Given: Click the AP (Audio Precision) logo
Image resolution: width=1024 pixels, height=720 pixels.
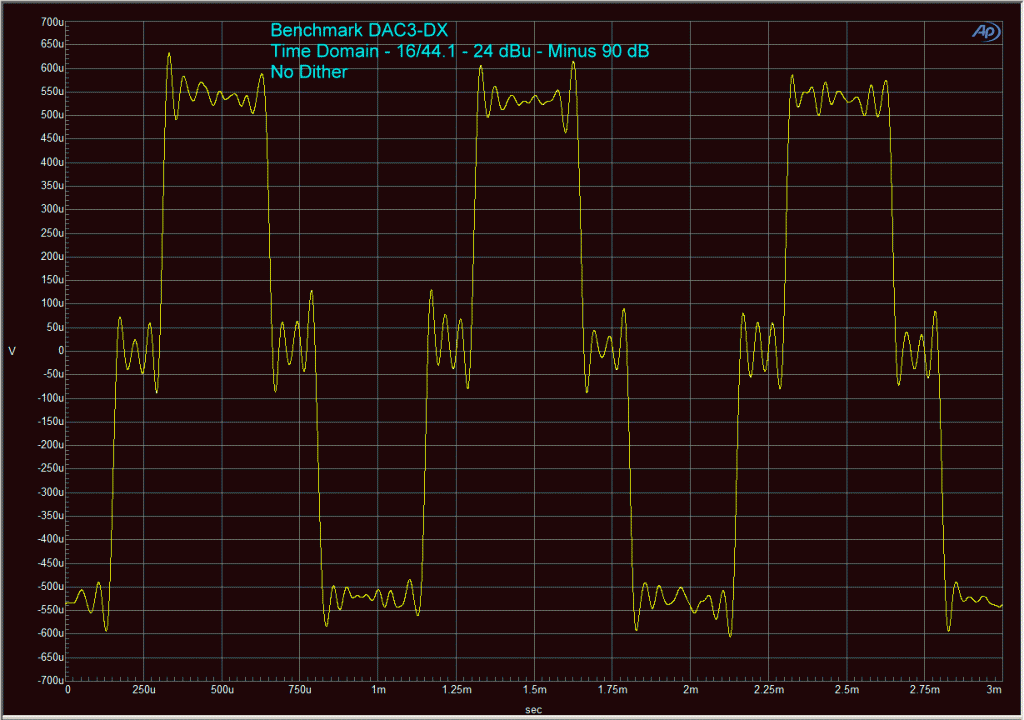Looking at the screenshot, I should click(985, 31).
